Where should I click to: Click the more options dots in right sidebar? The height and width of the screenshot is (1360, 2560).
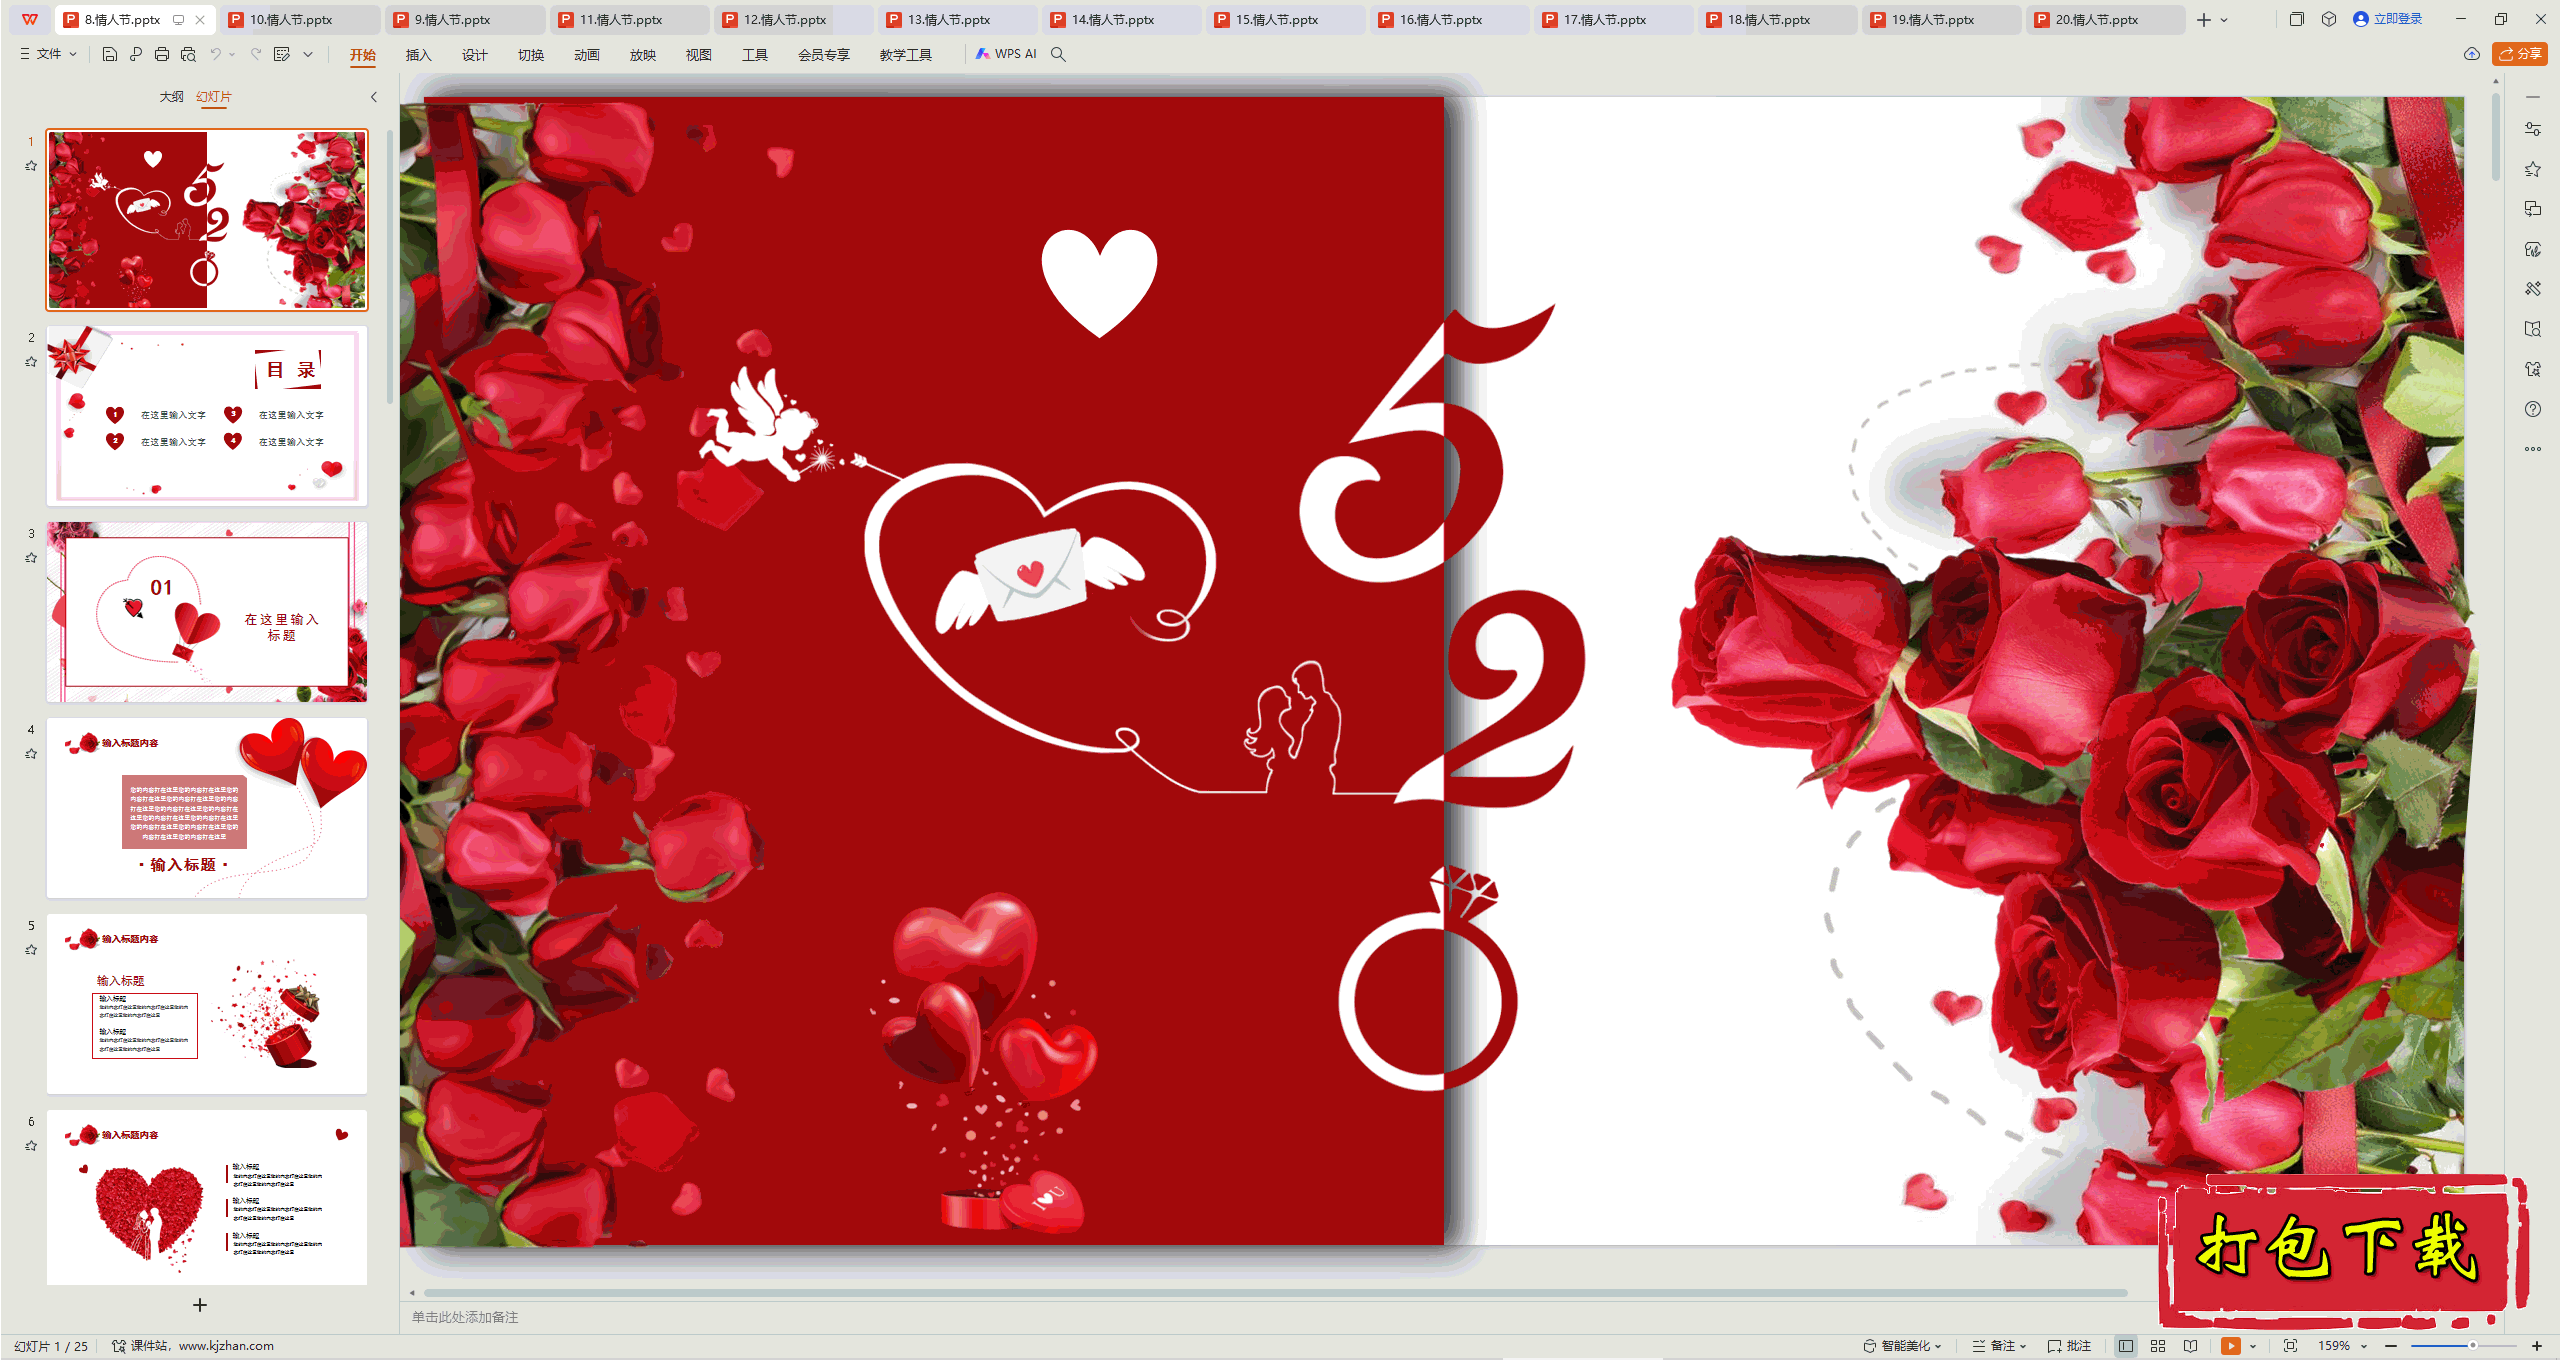2533,449
